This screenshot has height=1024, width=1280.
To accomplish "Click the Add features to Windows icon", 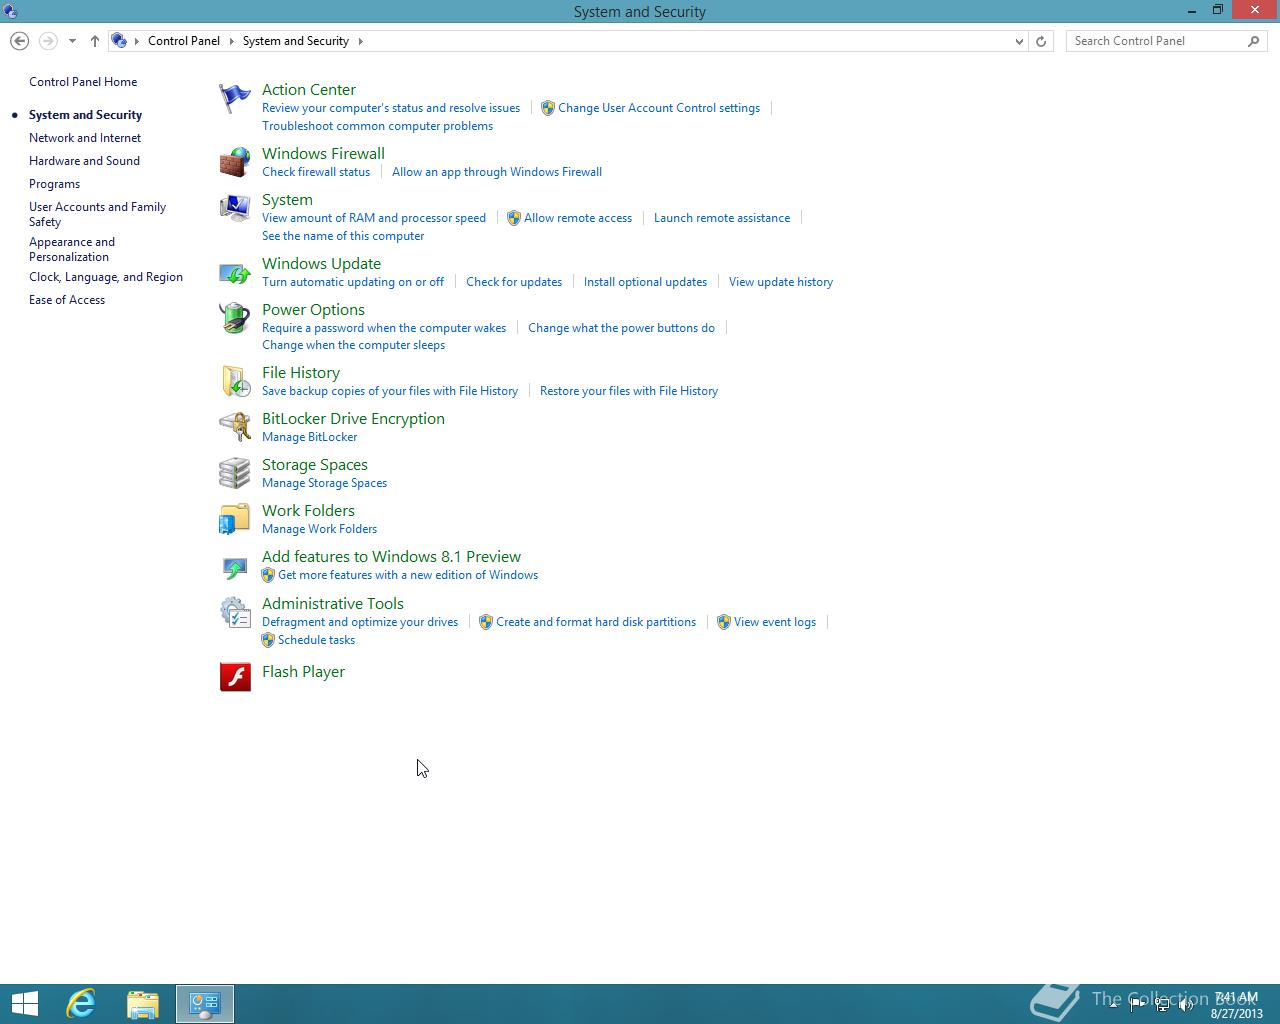I will click(235, 568).
